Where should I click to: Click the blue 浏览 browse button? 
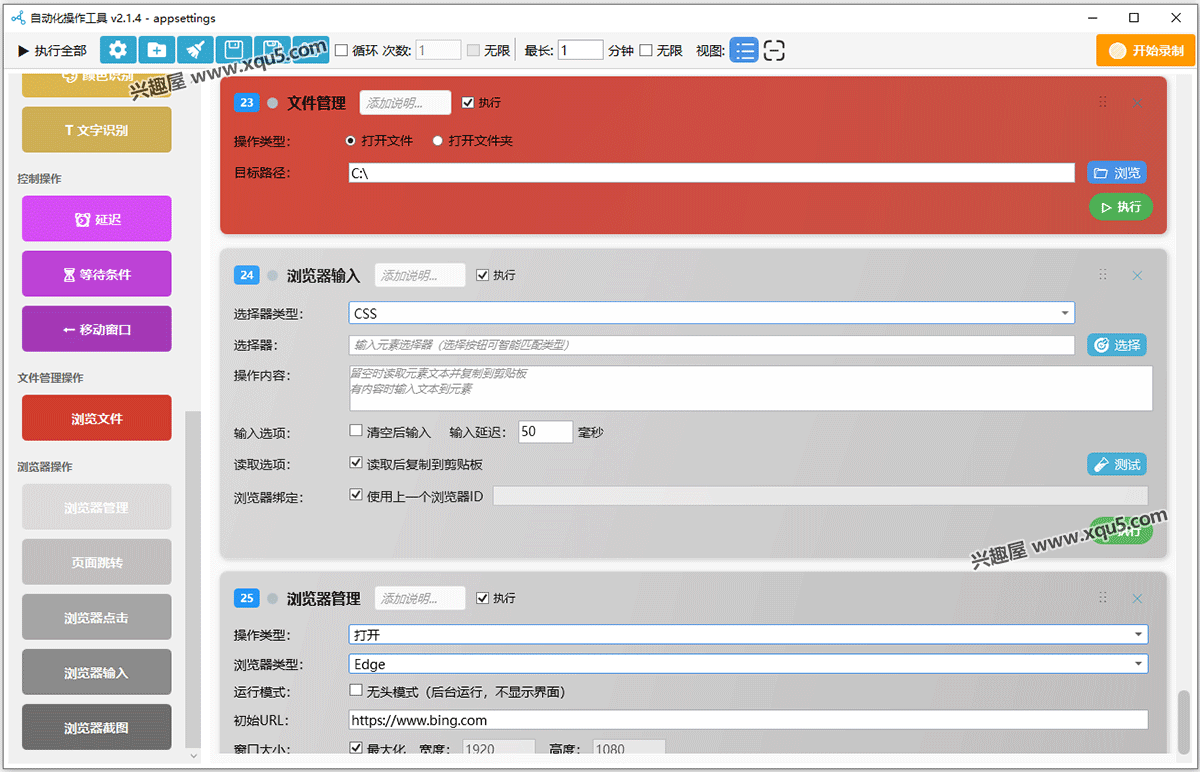click(1117, 173)
